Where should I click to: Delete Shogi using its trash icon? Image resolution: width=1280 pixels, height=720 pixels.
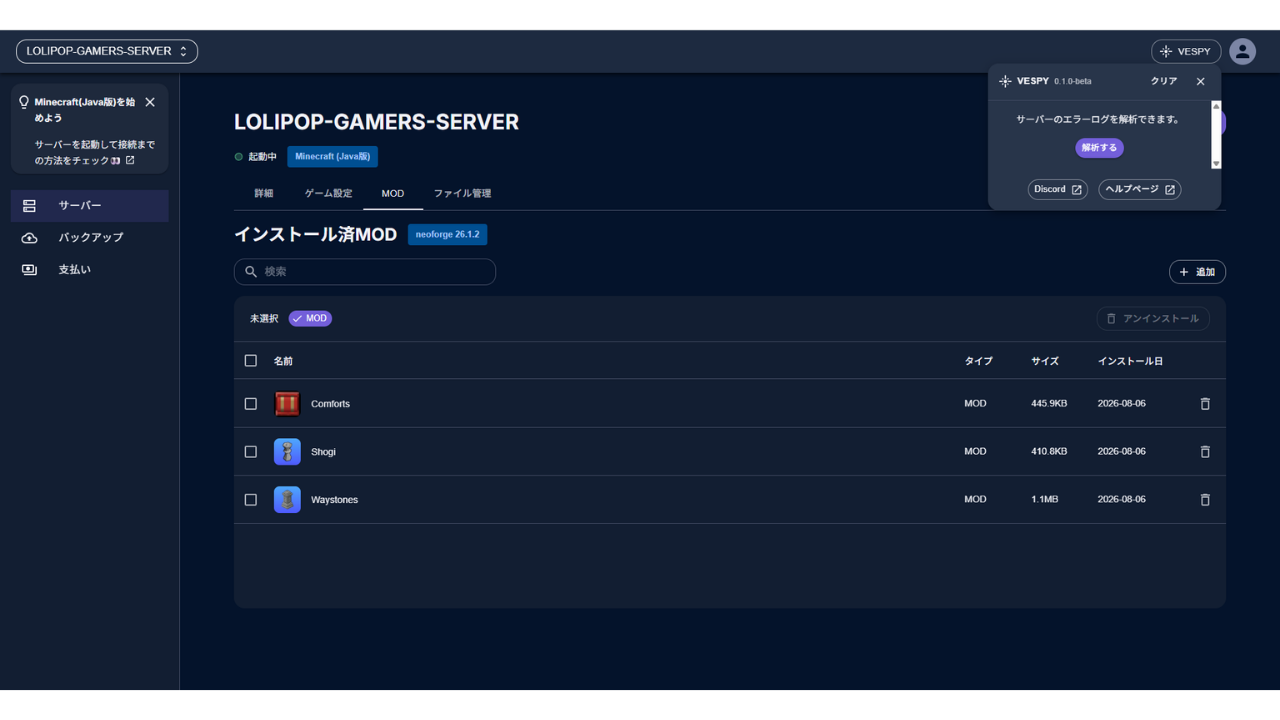(1205, 452)
